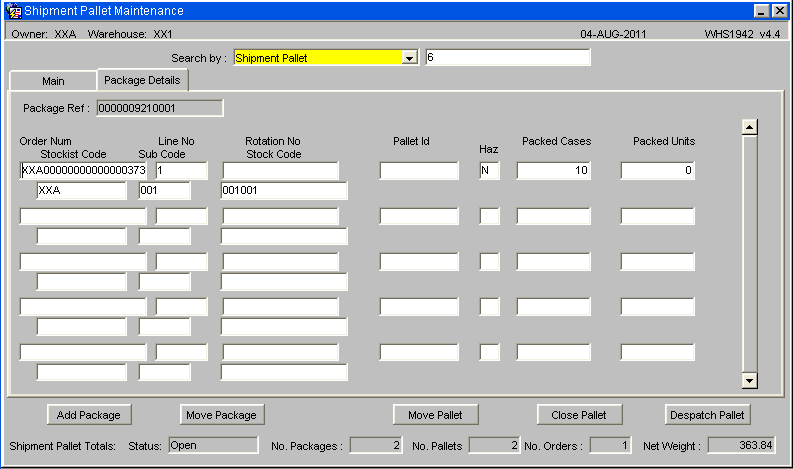Viewport: 793px width, 469px height.
Task: Click the WHS1942 v4.4 version text
Action: pyautogui.click(x=742, y=34)
